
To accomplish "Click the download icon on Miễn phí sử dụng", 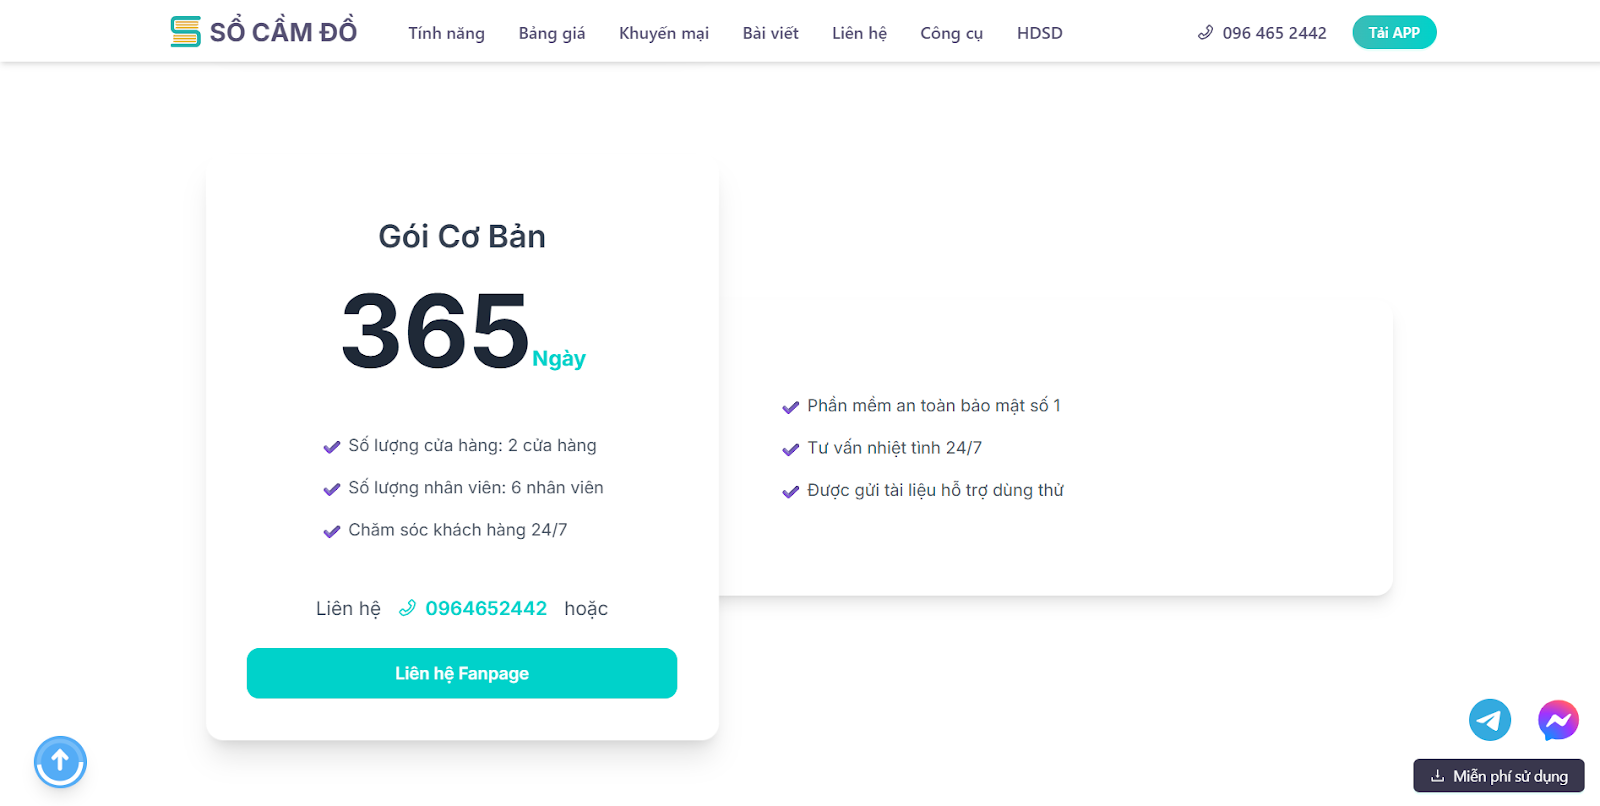I will [x=1437, y=776].
